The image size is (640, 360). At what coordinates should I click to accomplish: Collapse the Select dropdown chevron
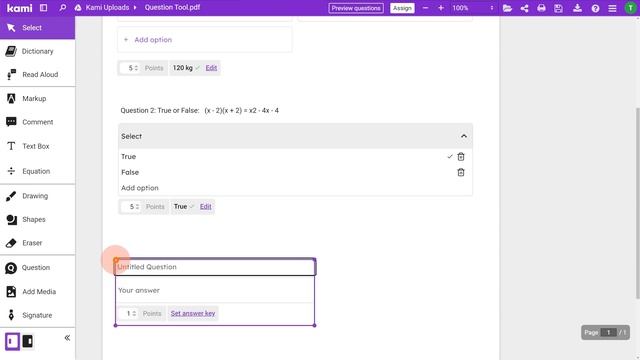tap(464, 136)
